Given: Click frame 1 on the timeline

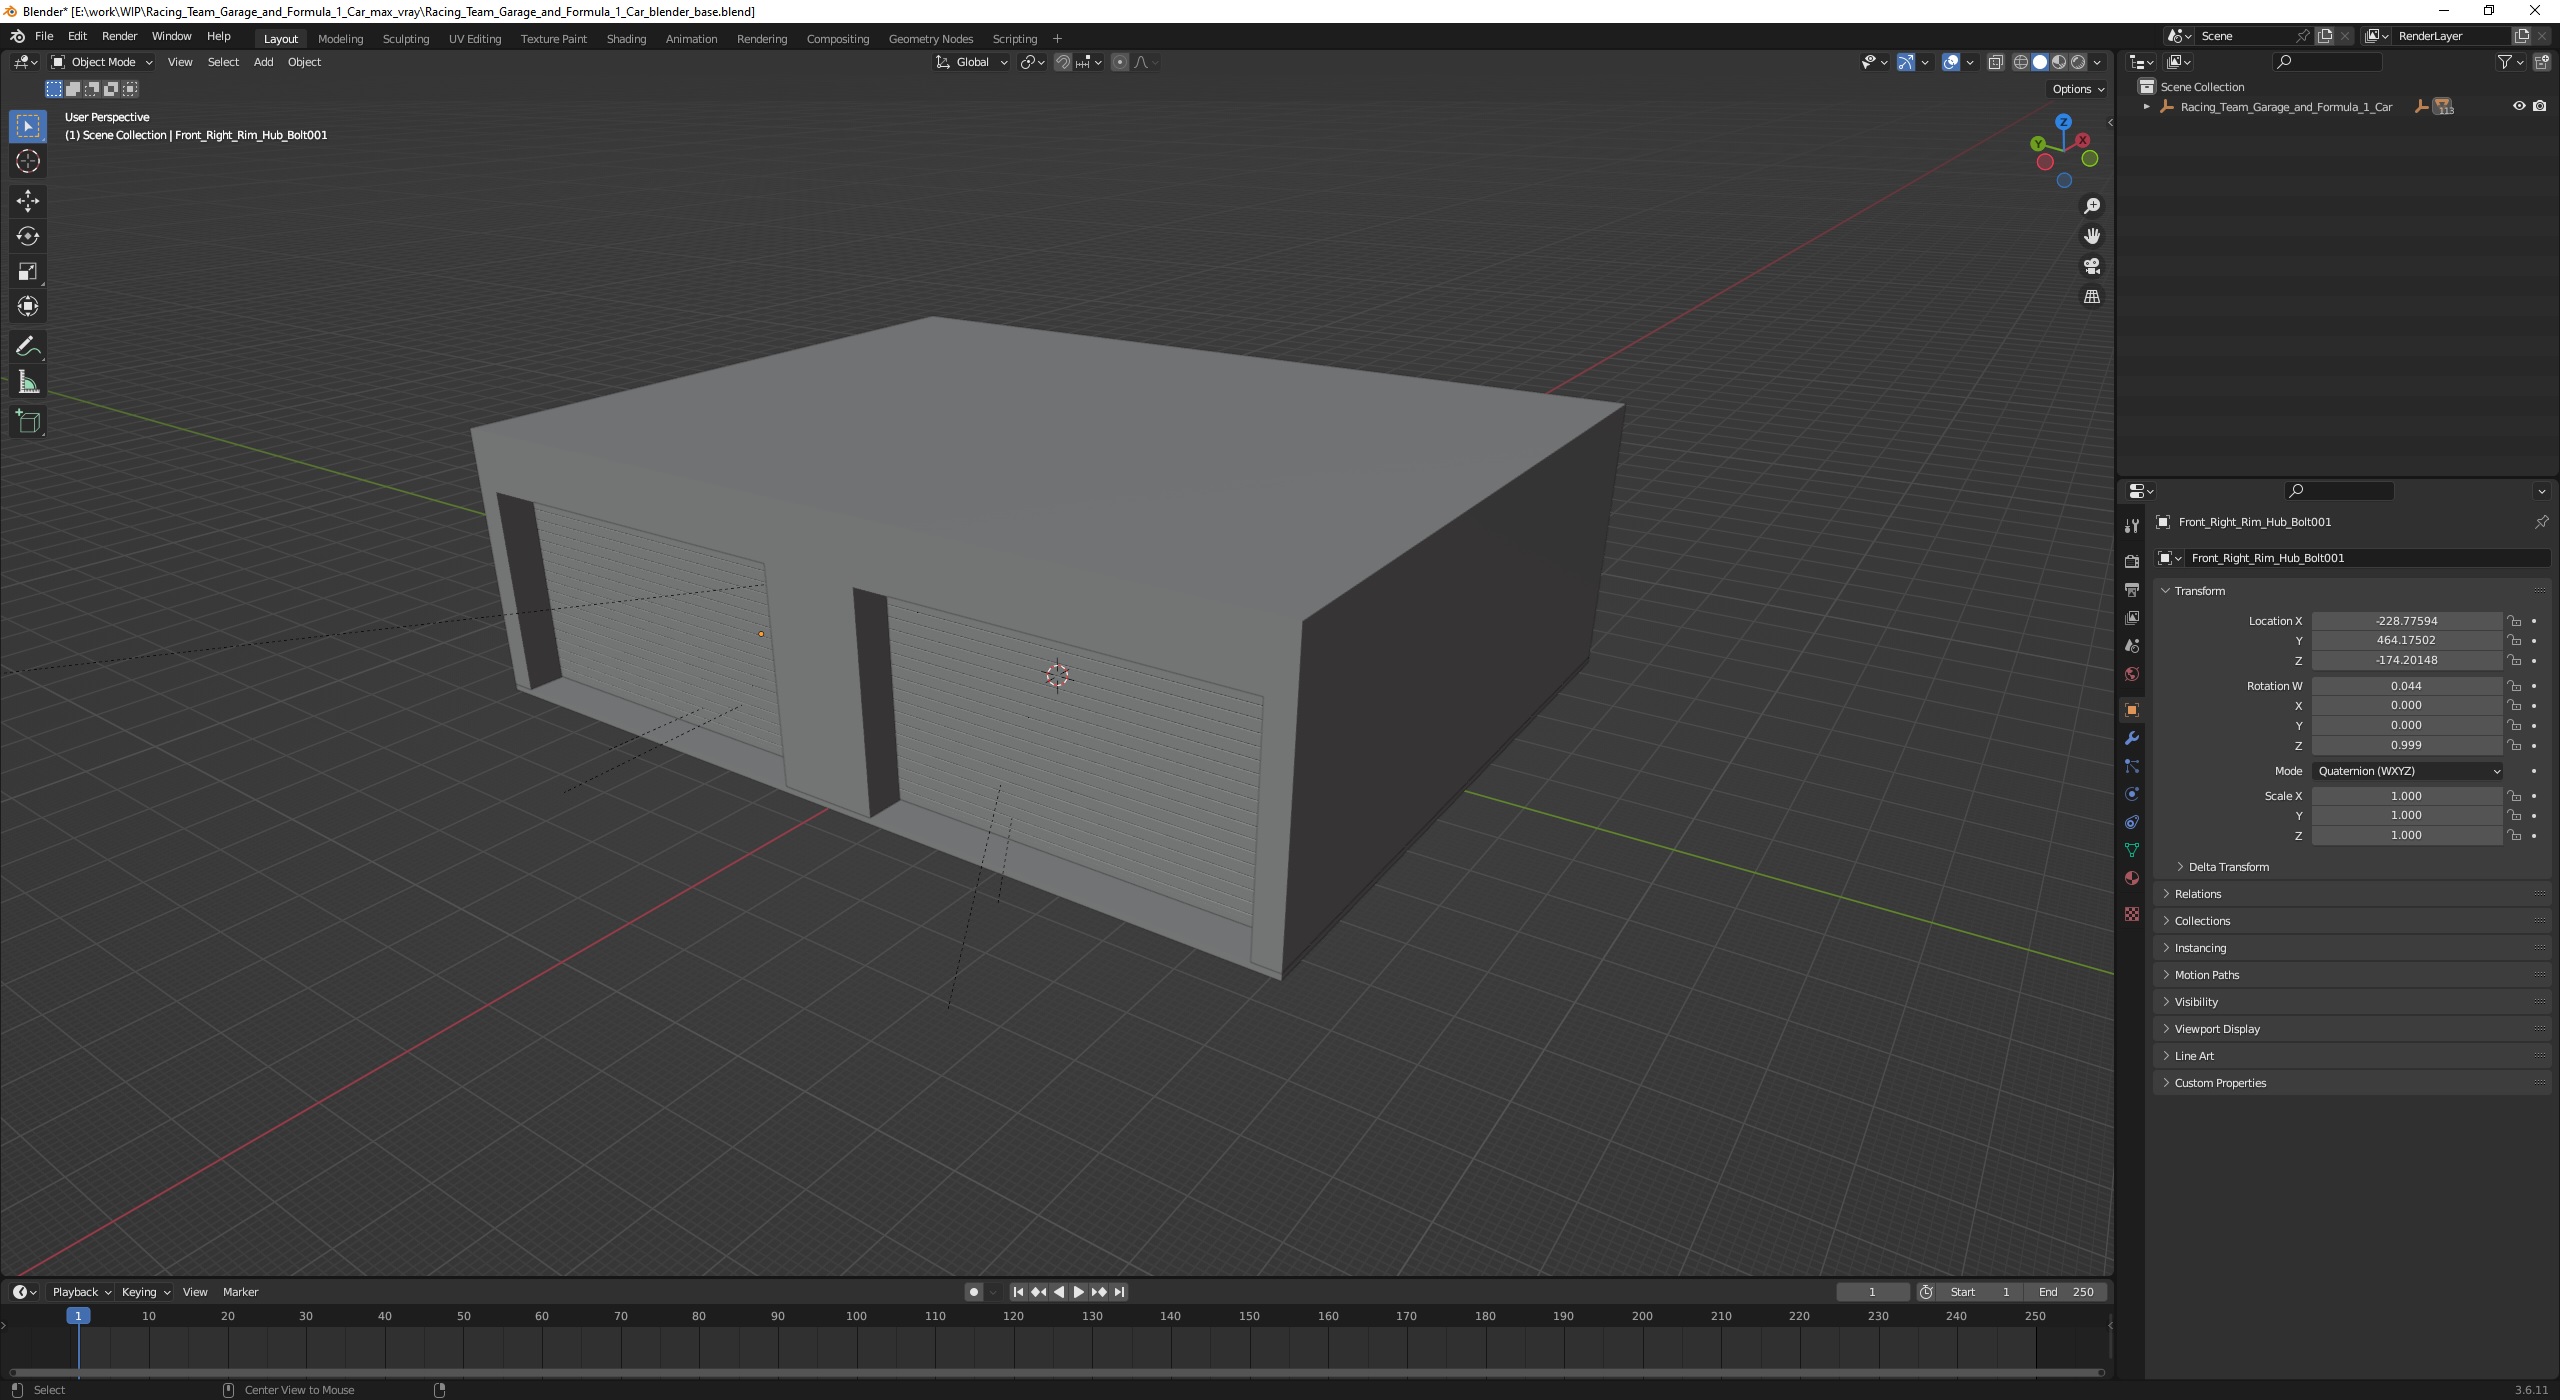Looking at the screenshot, I should [78, 1316].
